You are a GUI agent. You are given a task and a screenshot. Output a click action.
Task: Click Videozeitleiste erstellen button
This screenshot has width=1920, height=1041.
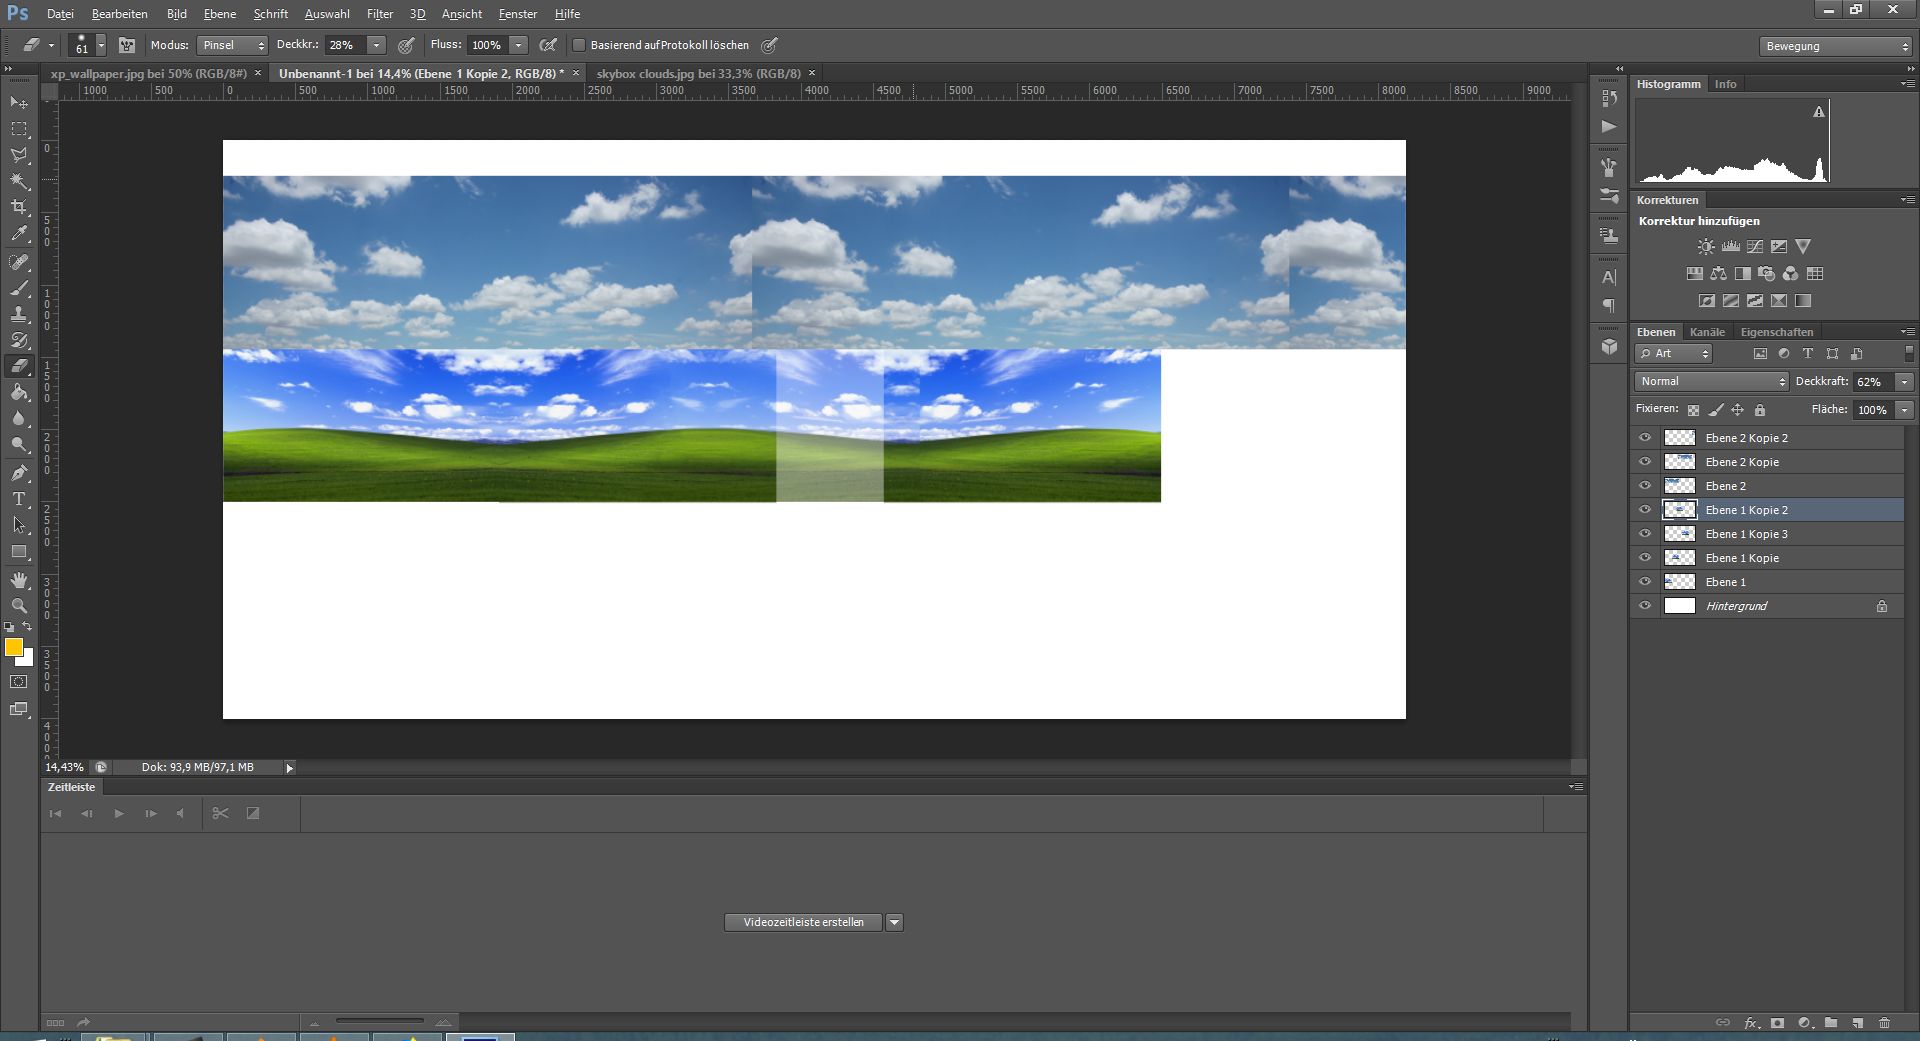click(x=803, y=922)
